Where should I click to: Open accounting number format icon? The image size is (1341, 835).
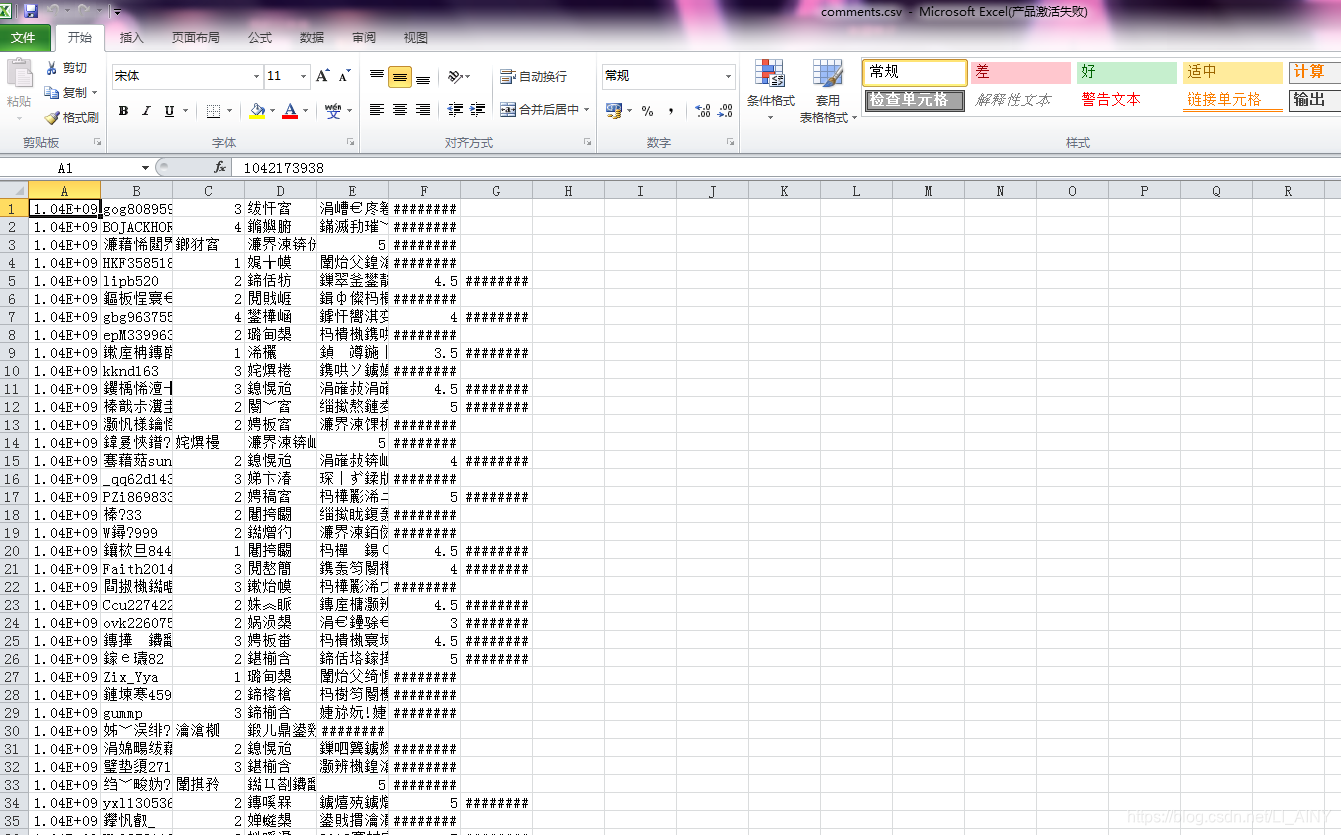coord(612,110)
